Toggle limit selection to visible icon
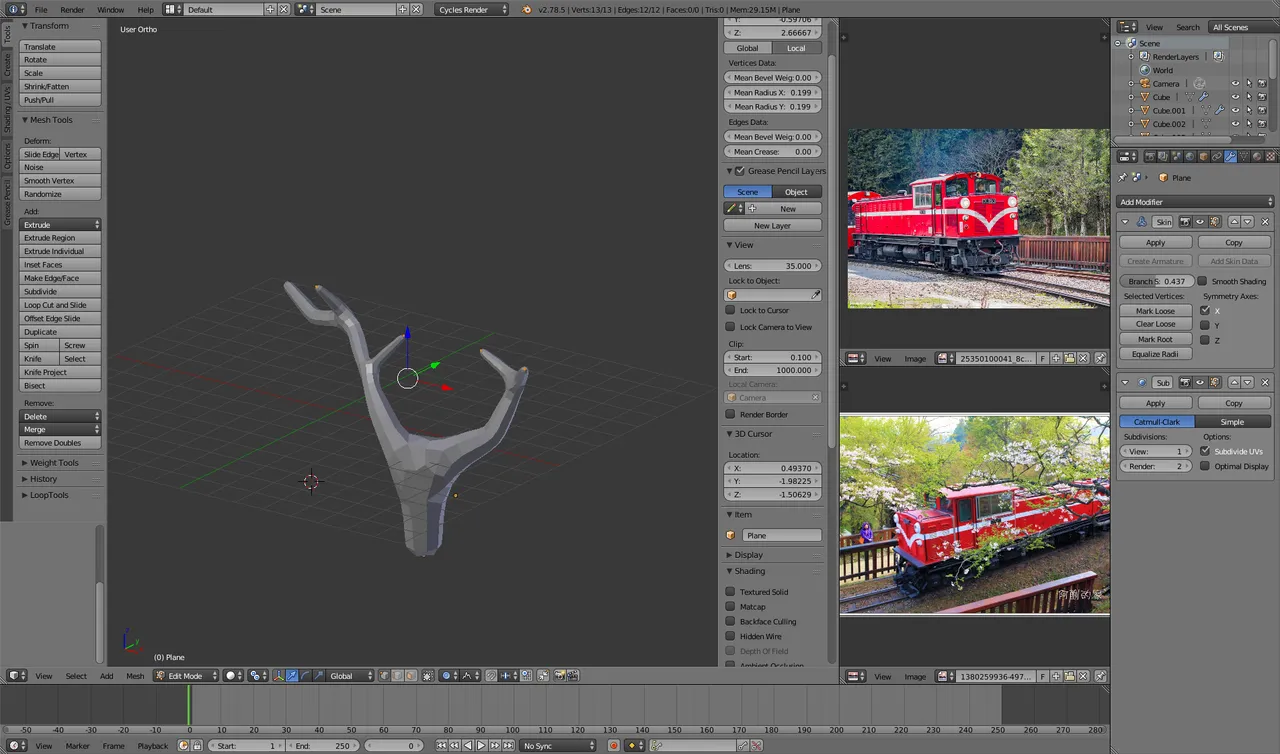The image size is (1280, 754). 428,676
